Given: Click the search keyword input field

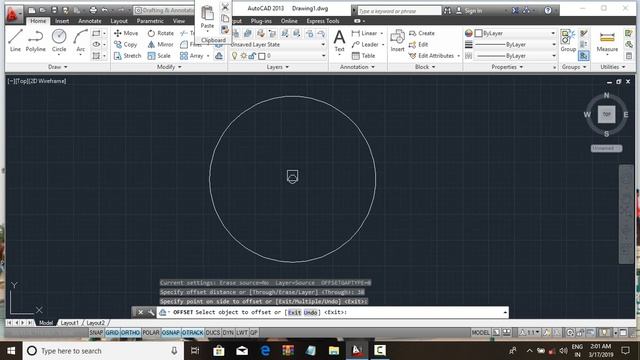Looking at the screenshot, I should (399, 11).
